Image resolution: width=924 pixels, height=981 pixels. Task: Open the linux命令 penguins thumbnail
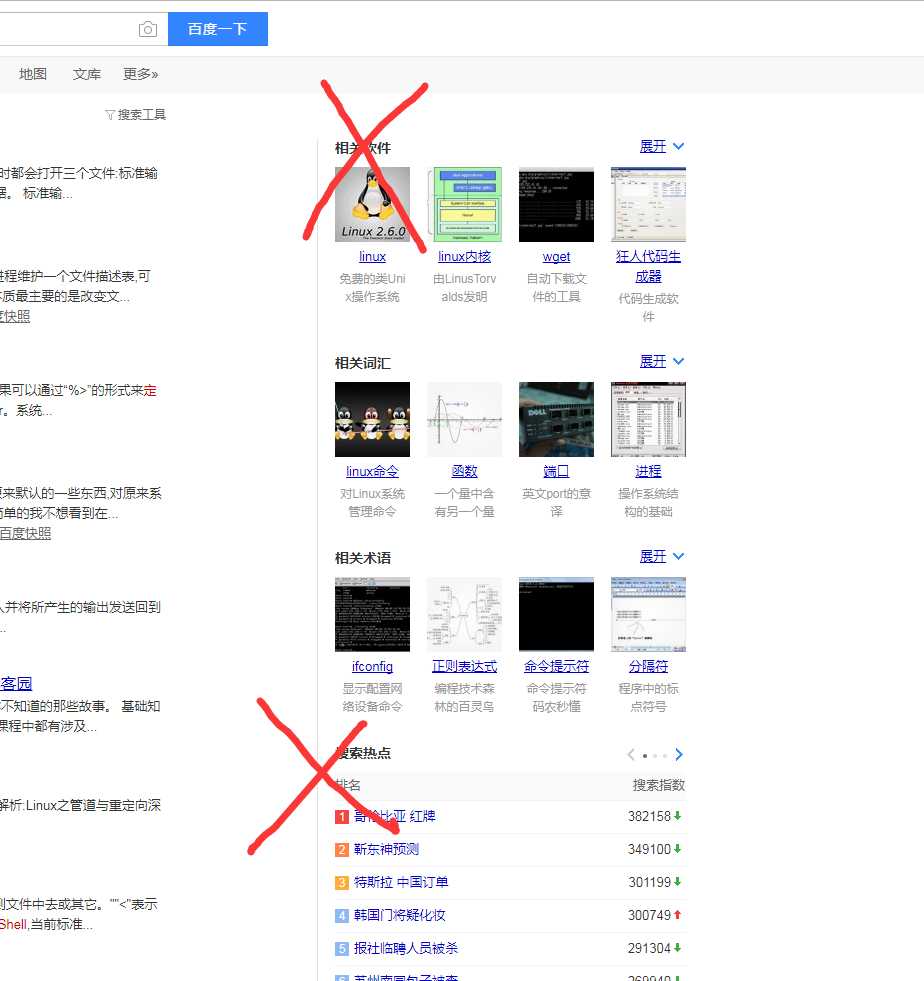click(372, 419)
